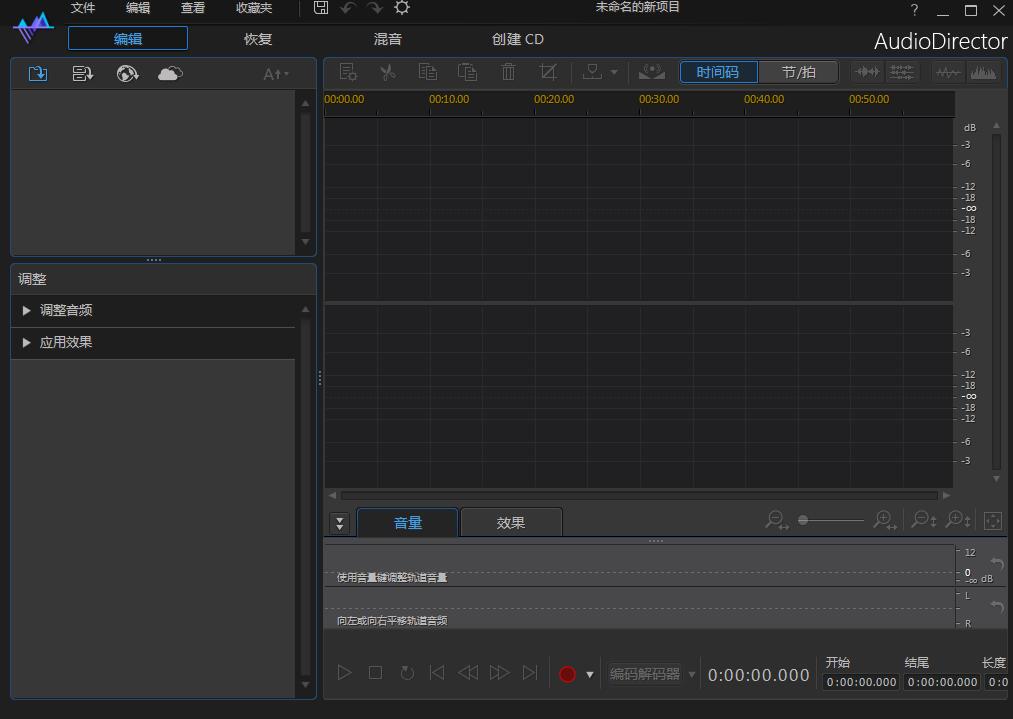Paste the copied audio clip

pos(468,71)
